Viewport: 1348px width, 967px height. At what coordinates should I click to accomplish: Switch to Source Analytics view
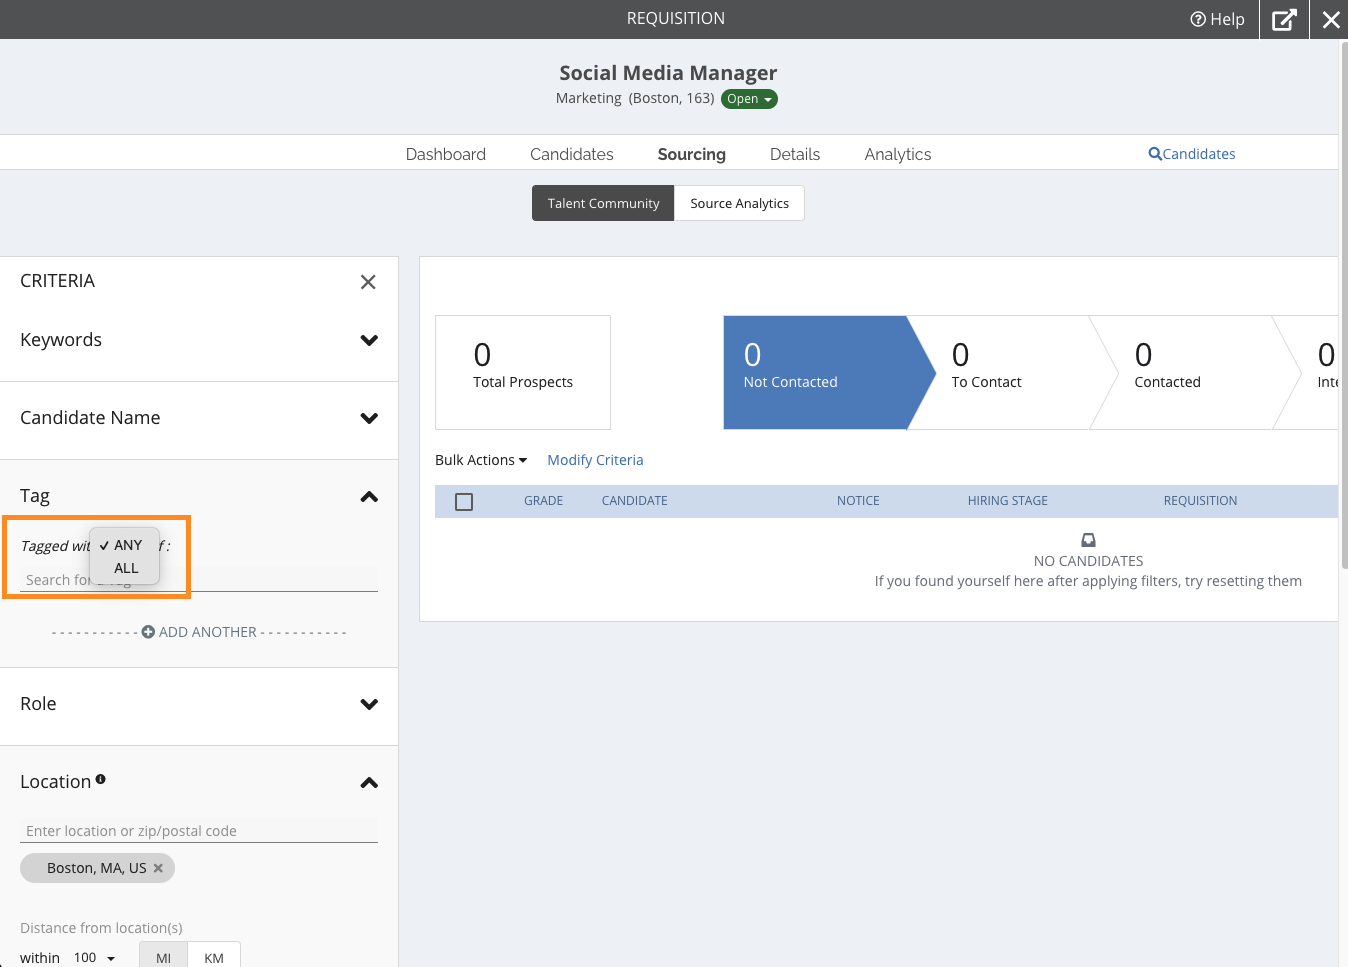(739, 203)
